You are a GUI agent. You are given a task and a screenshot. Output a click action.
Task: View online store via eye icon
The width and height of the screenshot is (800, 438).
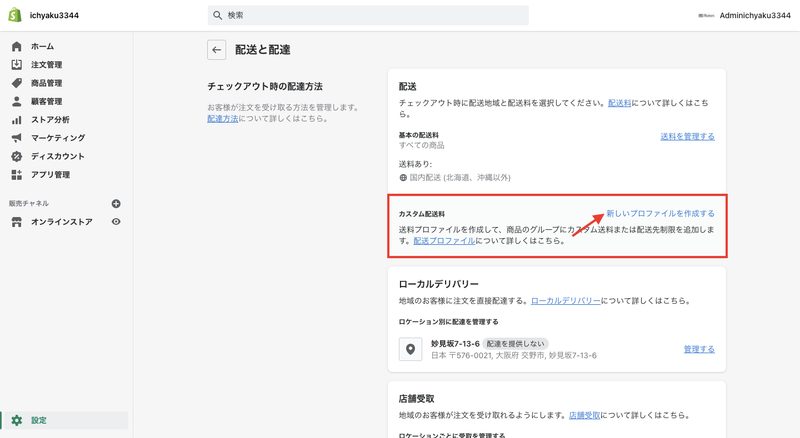click(x=116, y=222)
